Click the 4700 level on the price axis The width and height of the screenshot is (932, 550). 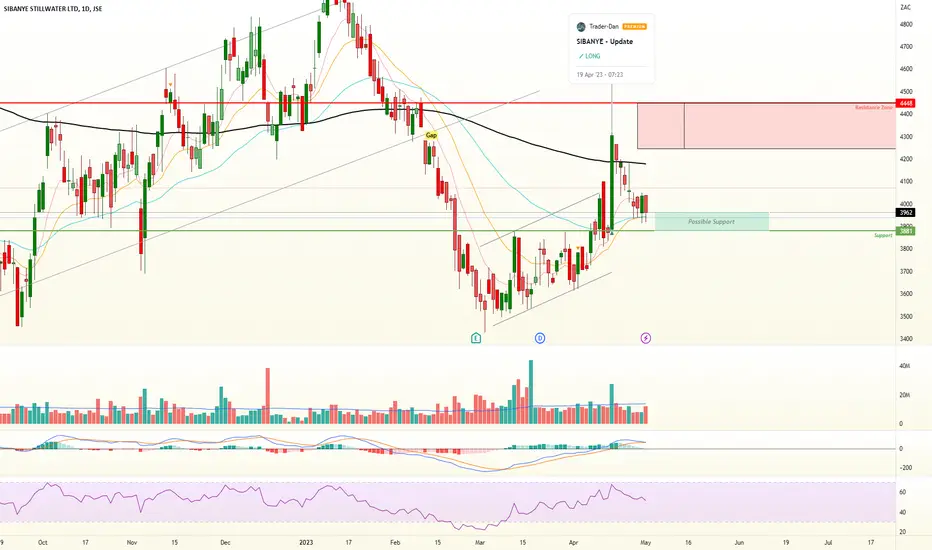pyautogui.click(x=906, y=46)
